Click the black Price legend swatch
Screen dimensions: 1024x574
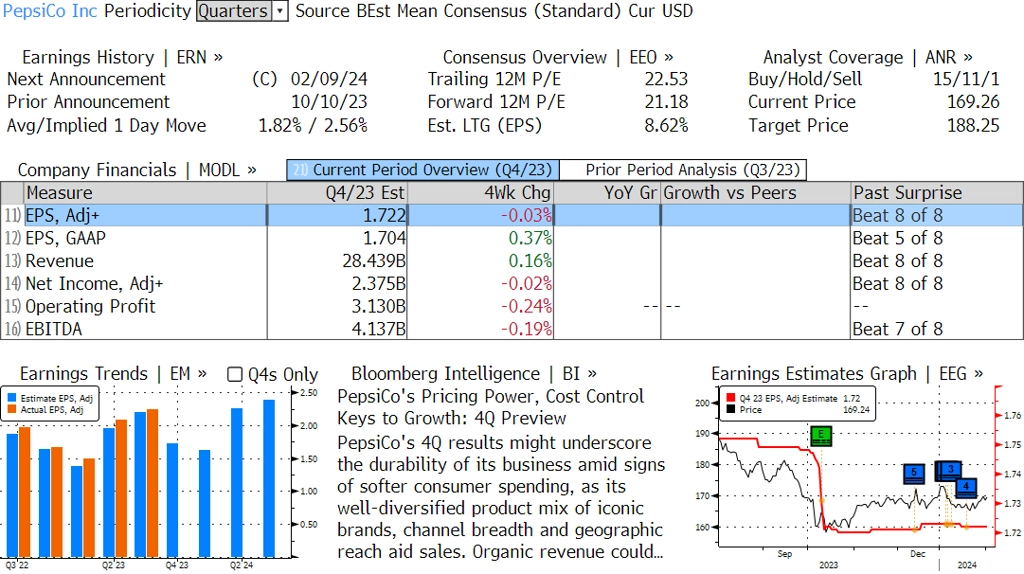(731, 409)
